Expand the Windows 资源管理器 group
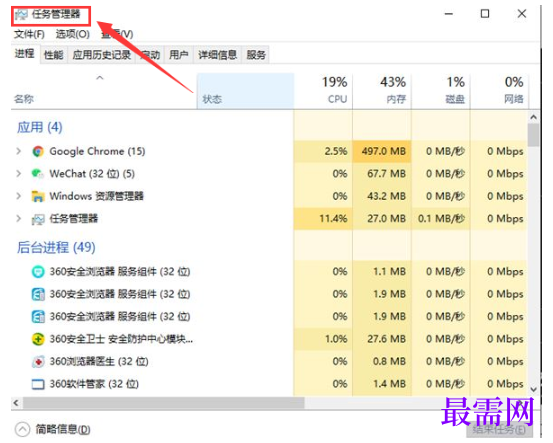 point(19,196)
